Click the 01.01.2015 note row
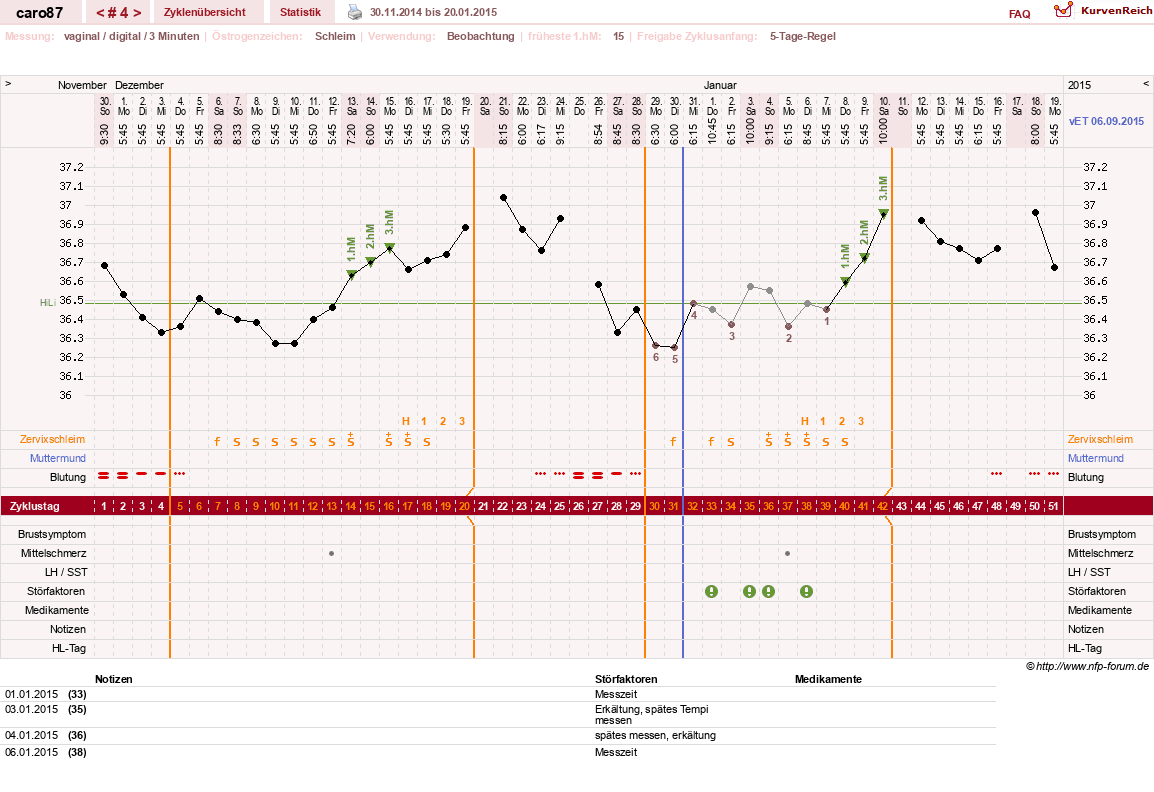 point(500,694)
